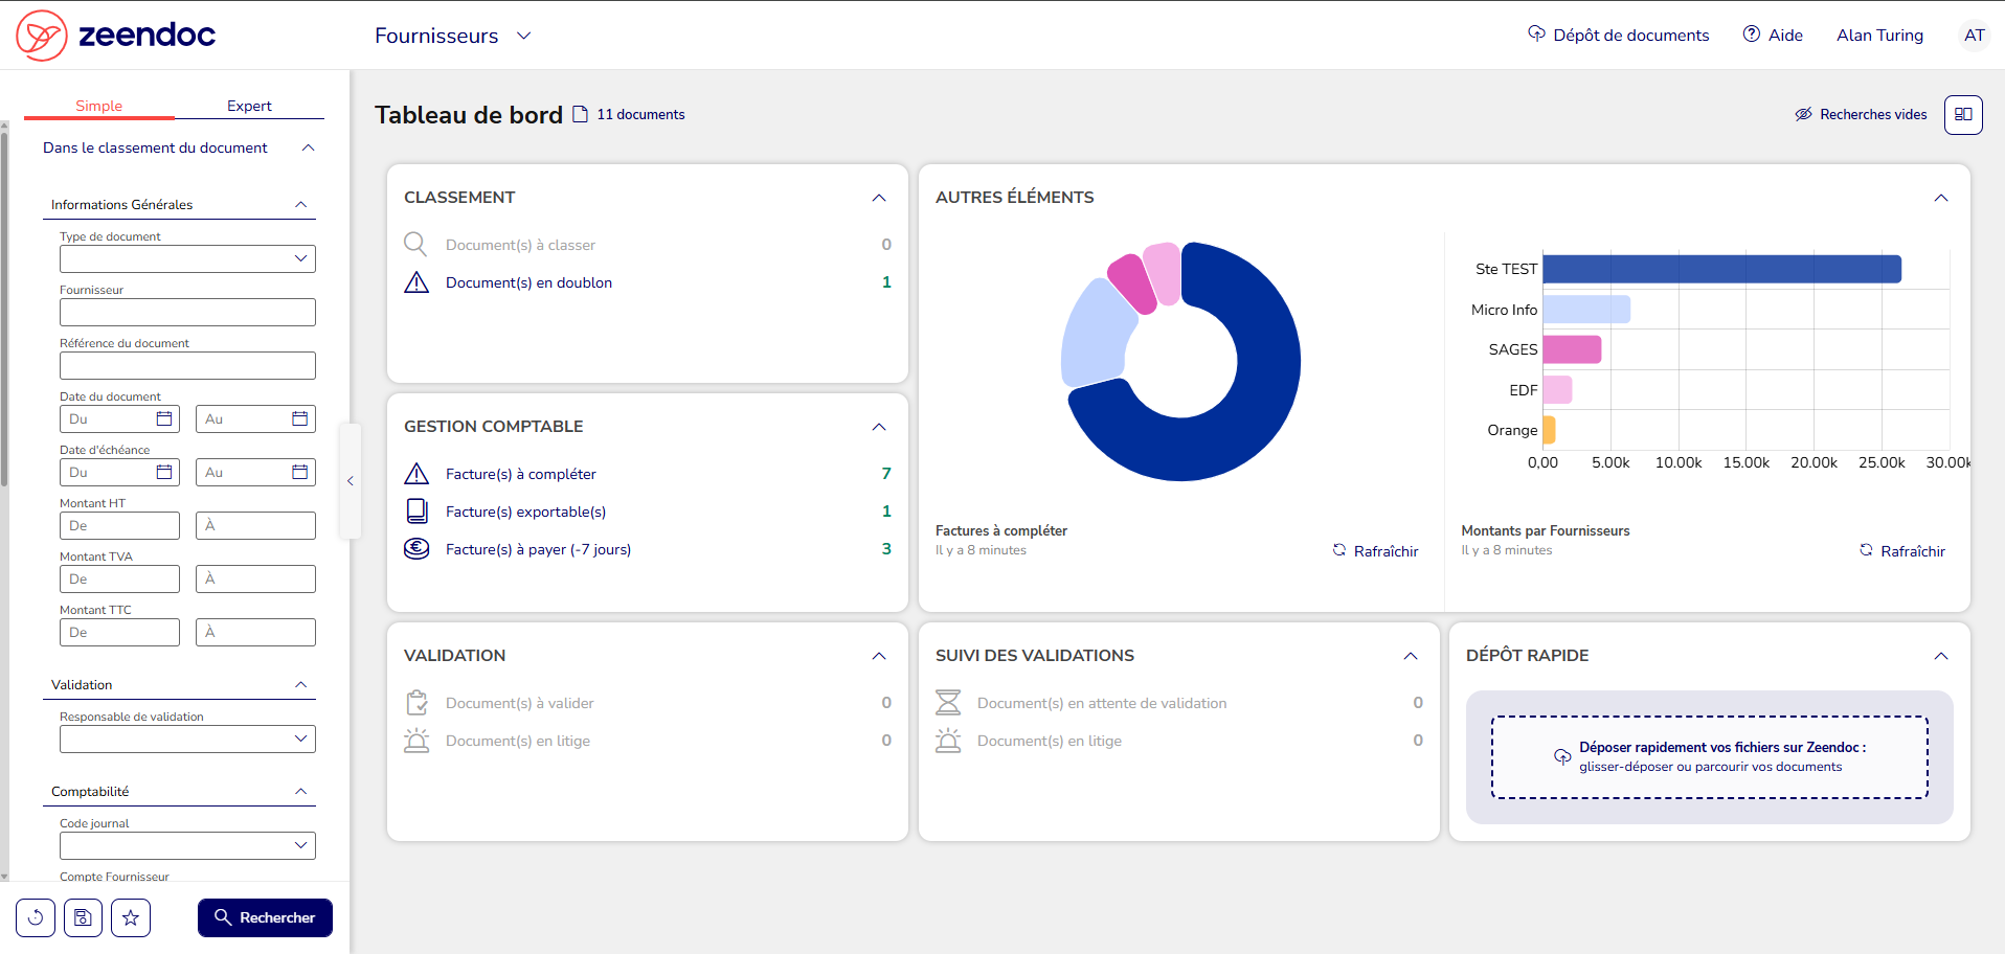Click the Fournisseur input field

[187, 311]
